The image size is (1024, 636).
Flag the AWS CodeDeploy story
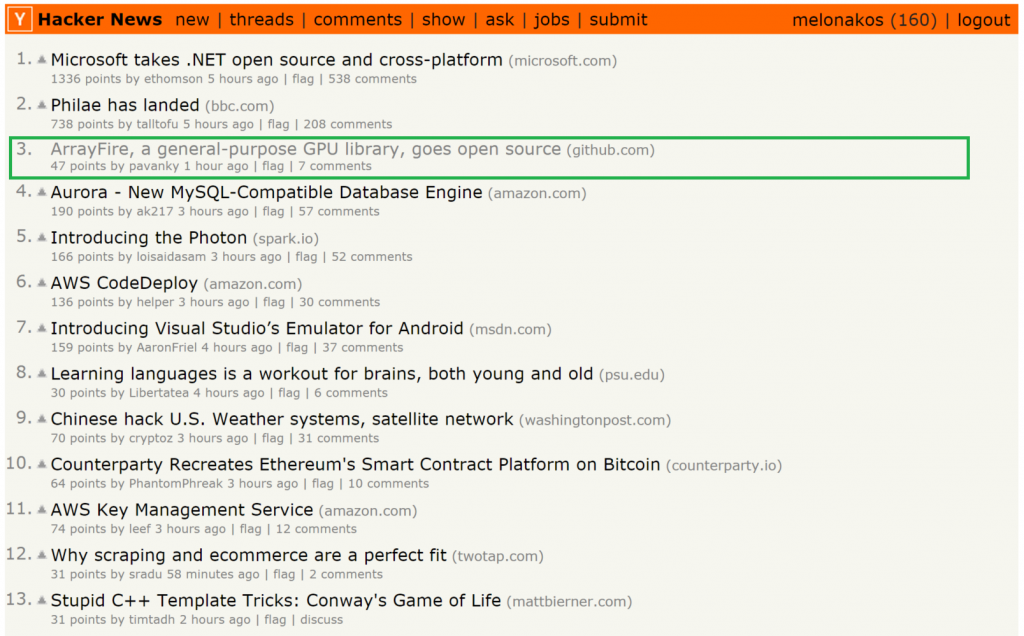274,302
